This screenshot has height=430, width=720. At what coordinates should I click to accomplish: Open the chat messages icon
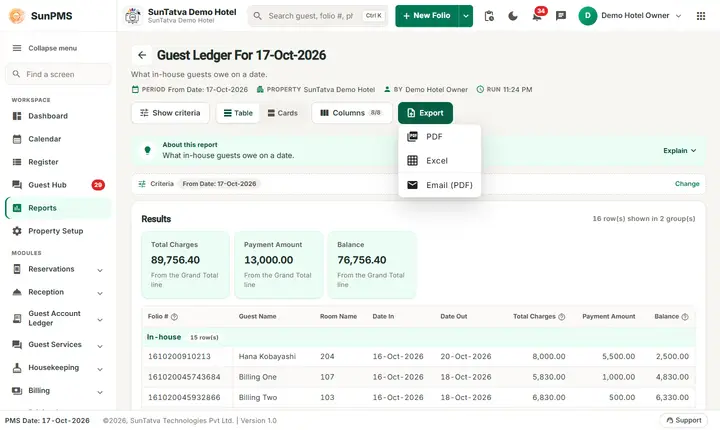pos(561,16)
